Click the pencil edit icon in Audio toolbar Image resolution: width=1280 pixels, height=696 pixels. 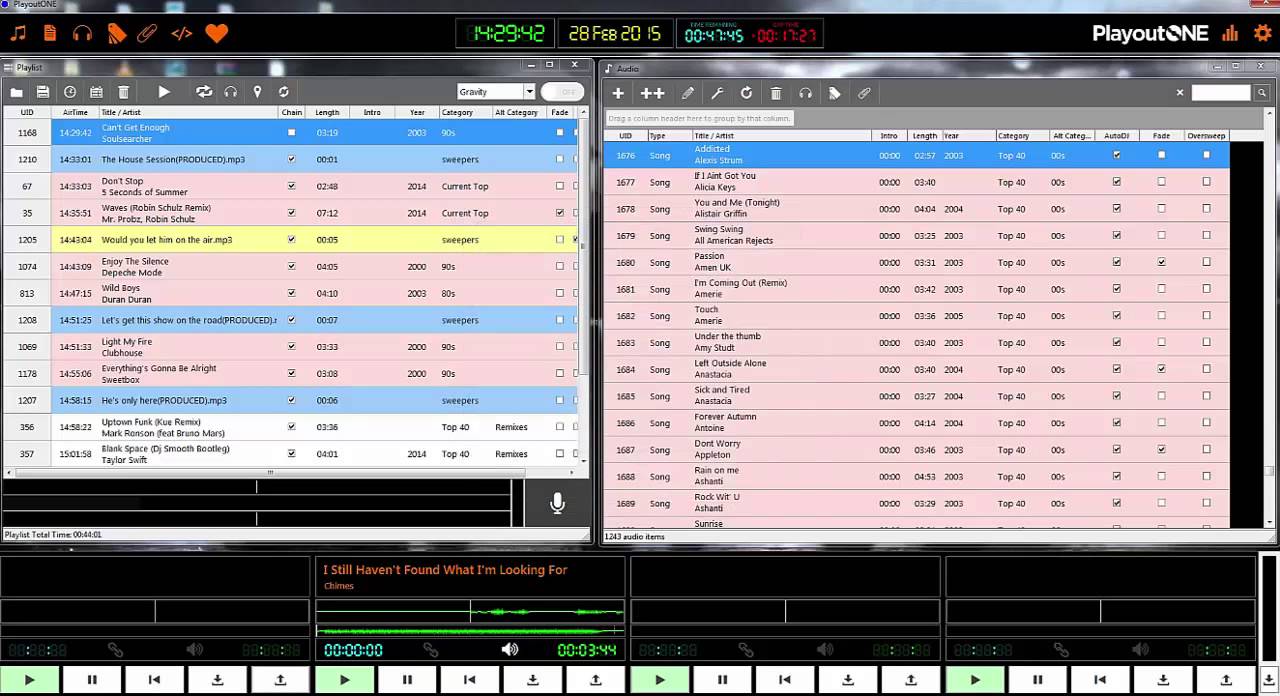[688, 93]
